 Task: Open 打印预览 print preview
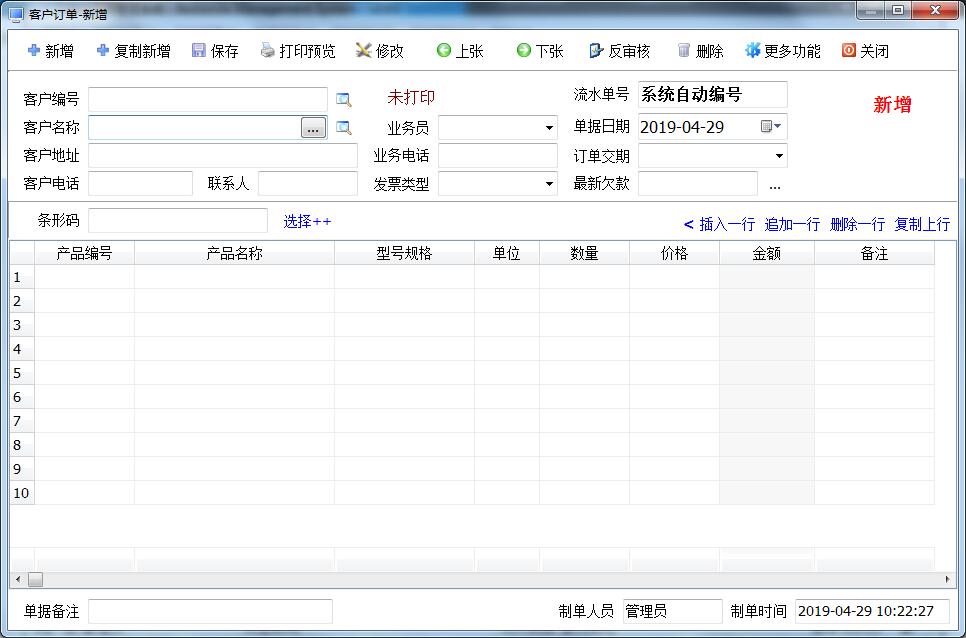click(x=268, y=51)
